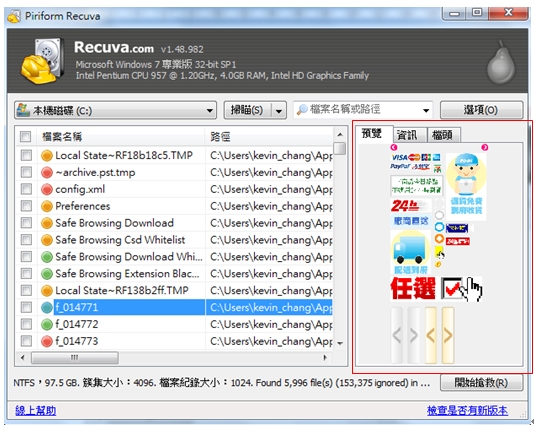Open the filename or path filter dropdown arrow
Screen dimensions: 534x429
pos(426,110)
